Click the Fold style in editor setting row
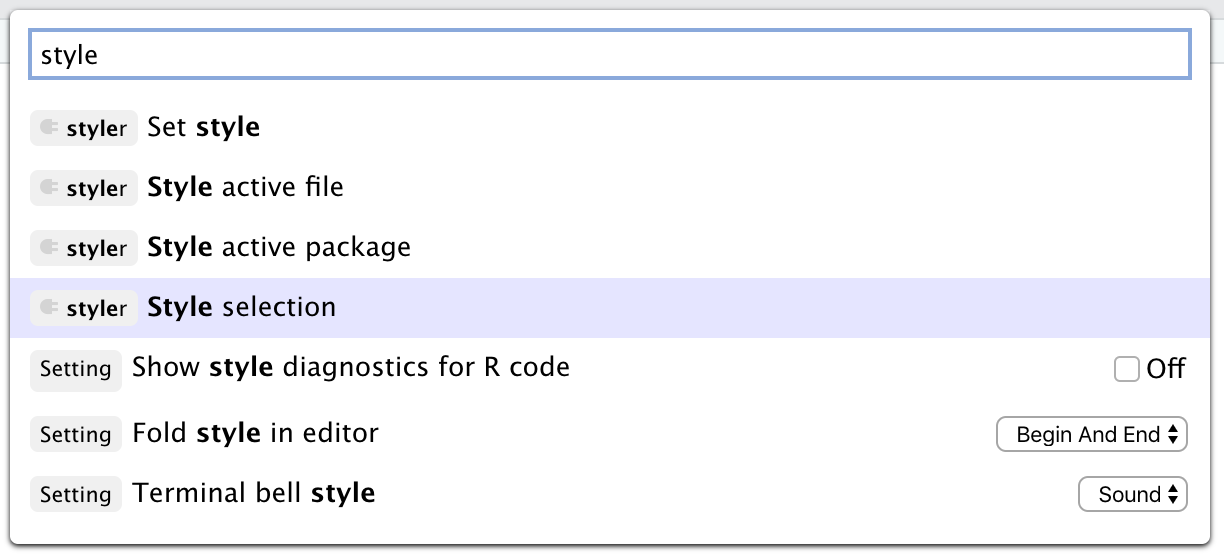 (255, 434)
